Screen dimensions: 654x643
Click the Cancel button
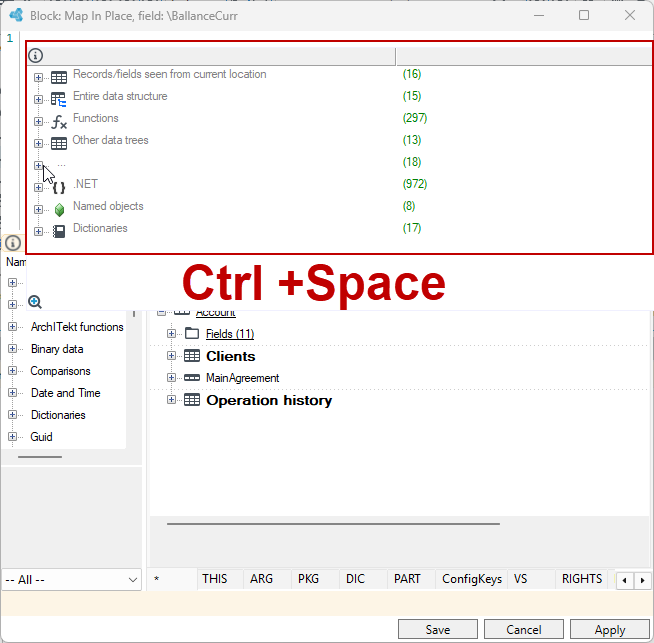(x=523, y=629)
